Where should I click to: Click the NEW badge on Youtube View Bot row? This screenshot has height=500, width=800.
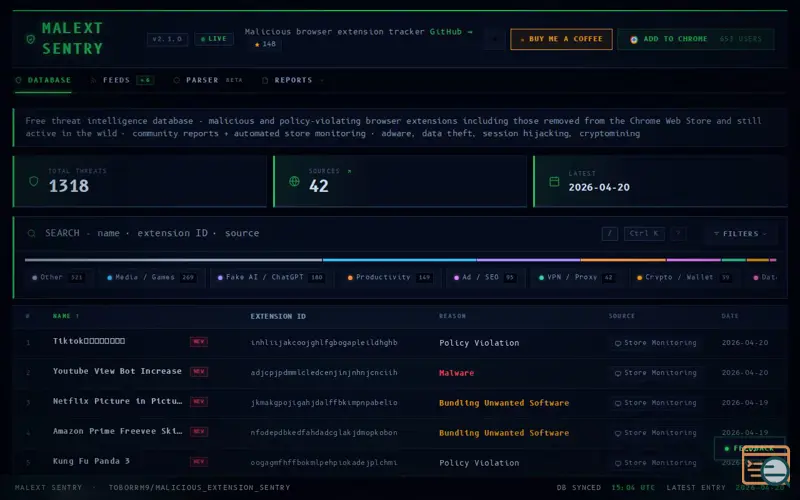pyautogui.click(x=199, y=372)
